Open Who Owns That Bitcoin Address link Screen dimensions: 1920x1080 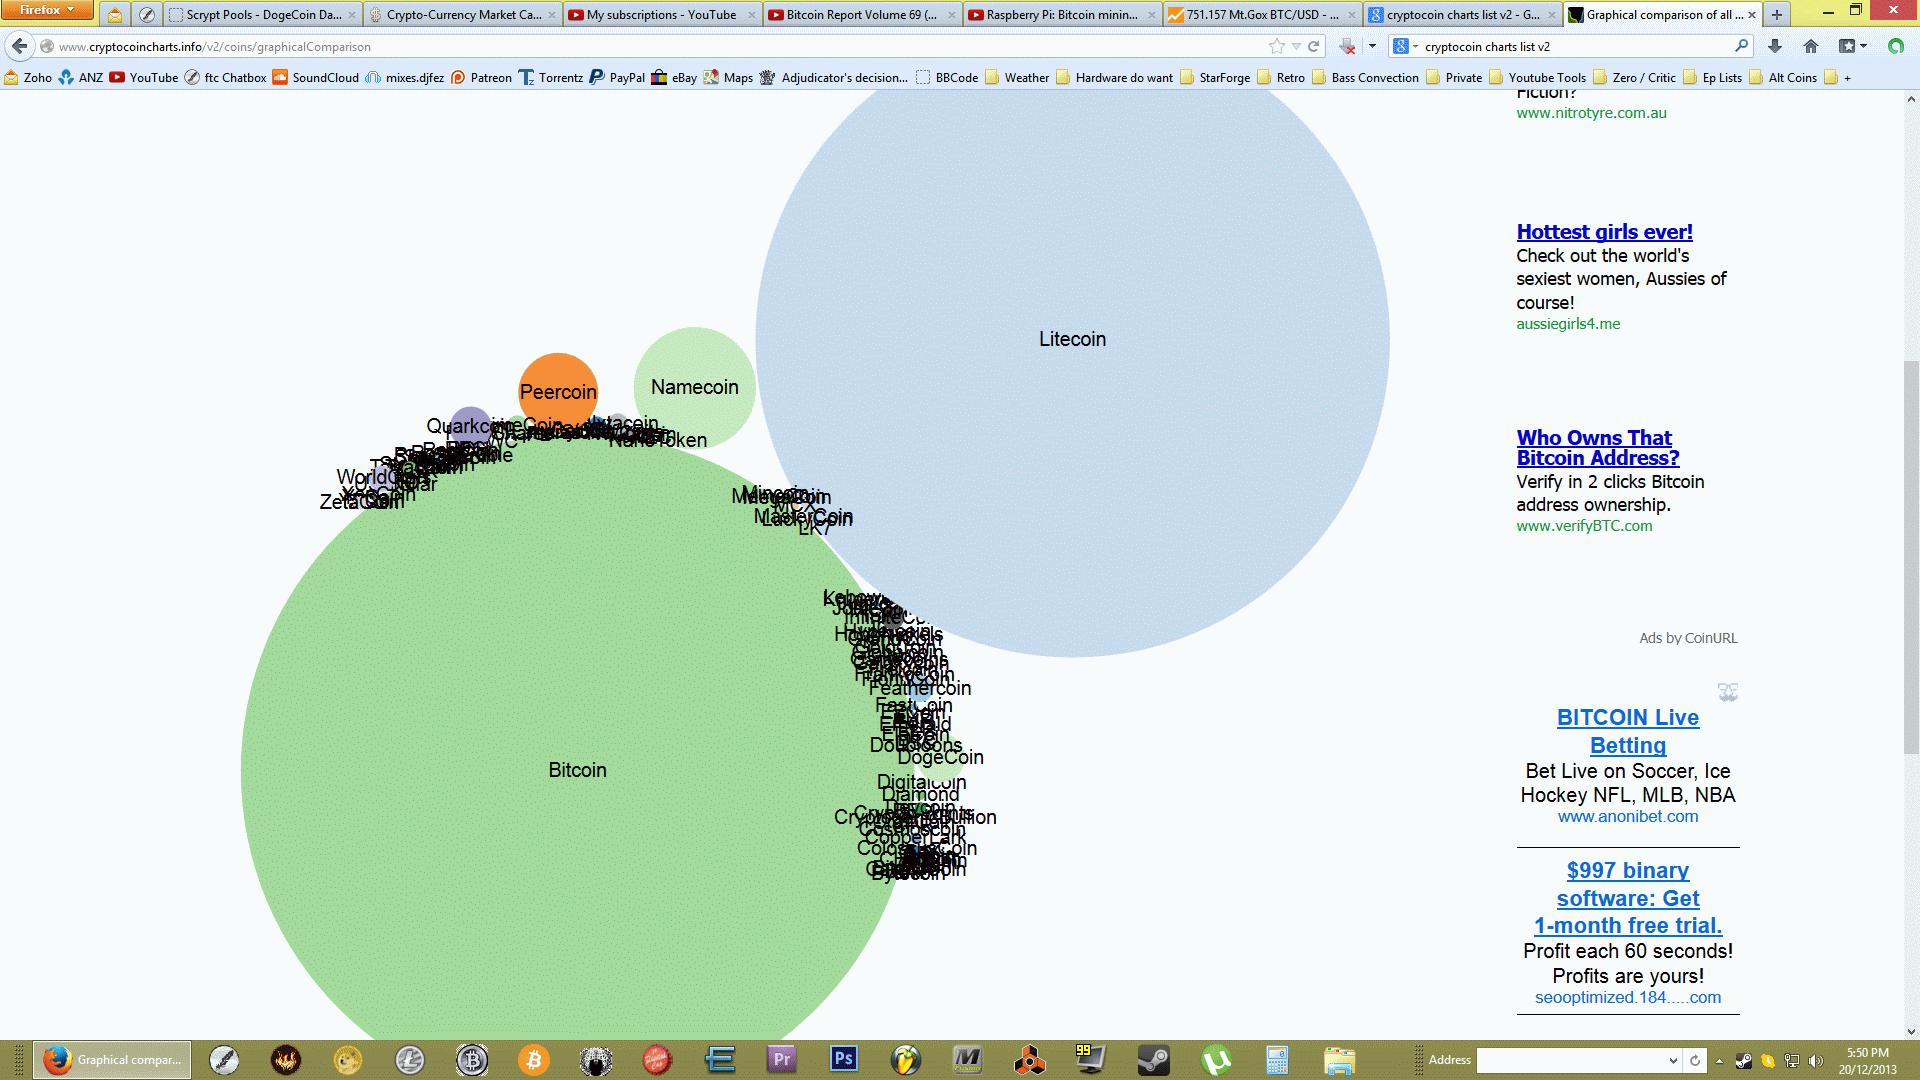coord(1598,448)
